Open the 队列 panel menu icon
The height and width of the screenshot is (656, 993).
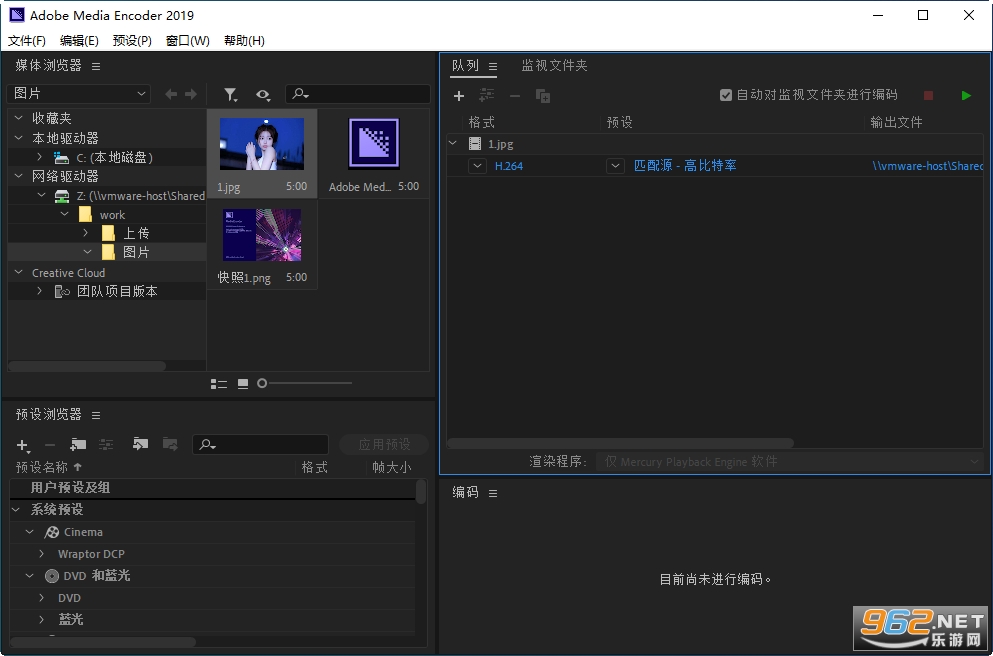point(493,66)
